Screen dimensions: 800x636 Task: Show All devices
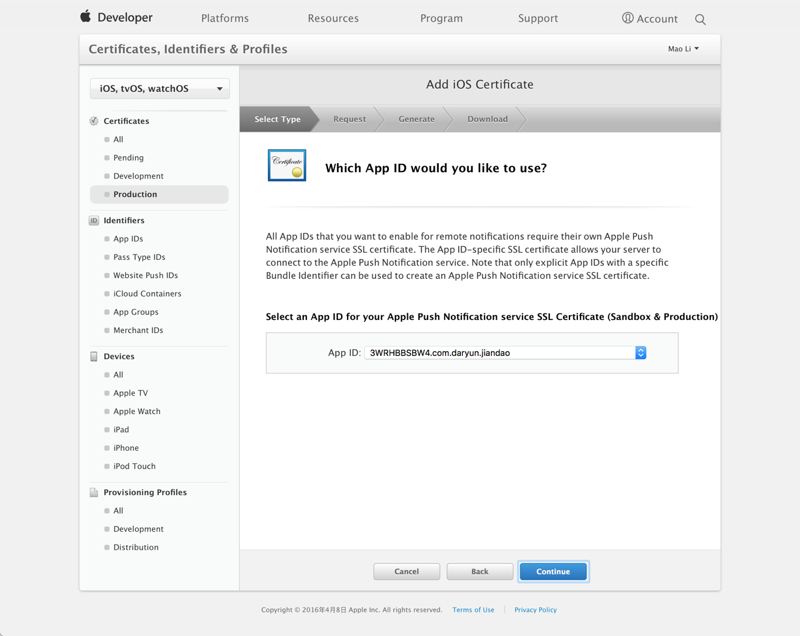118,375
